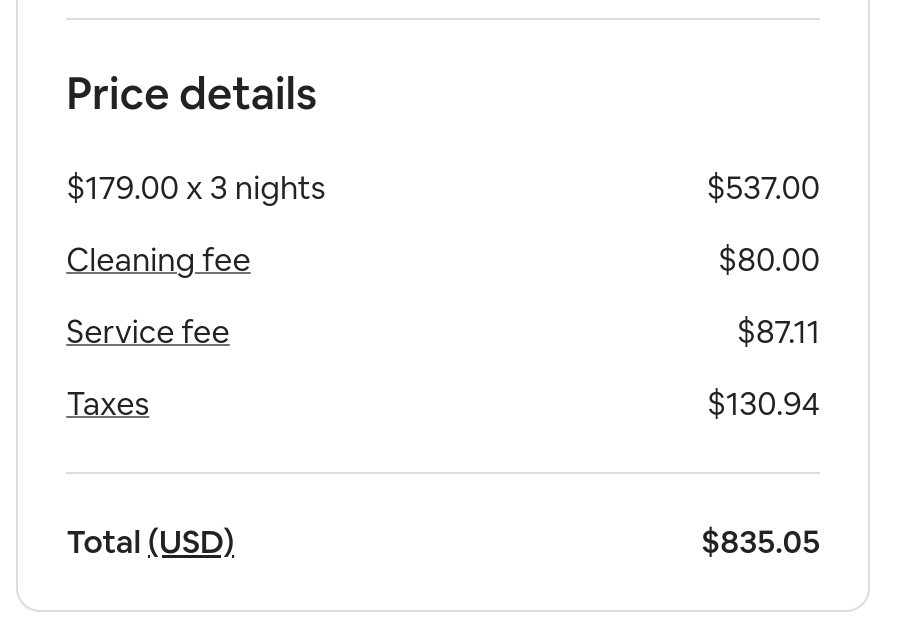
Task: Open the Cleaning fee details link
Action: 158,260
